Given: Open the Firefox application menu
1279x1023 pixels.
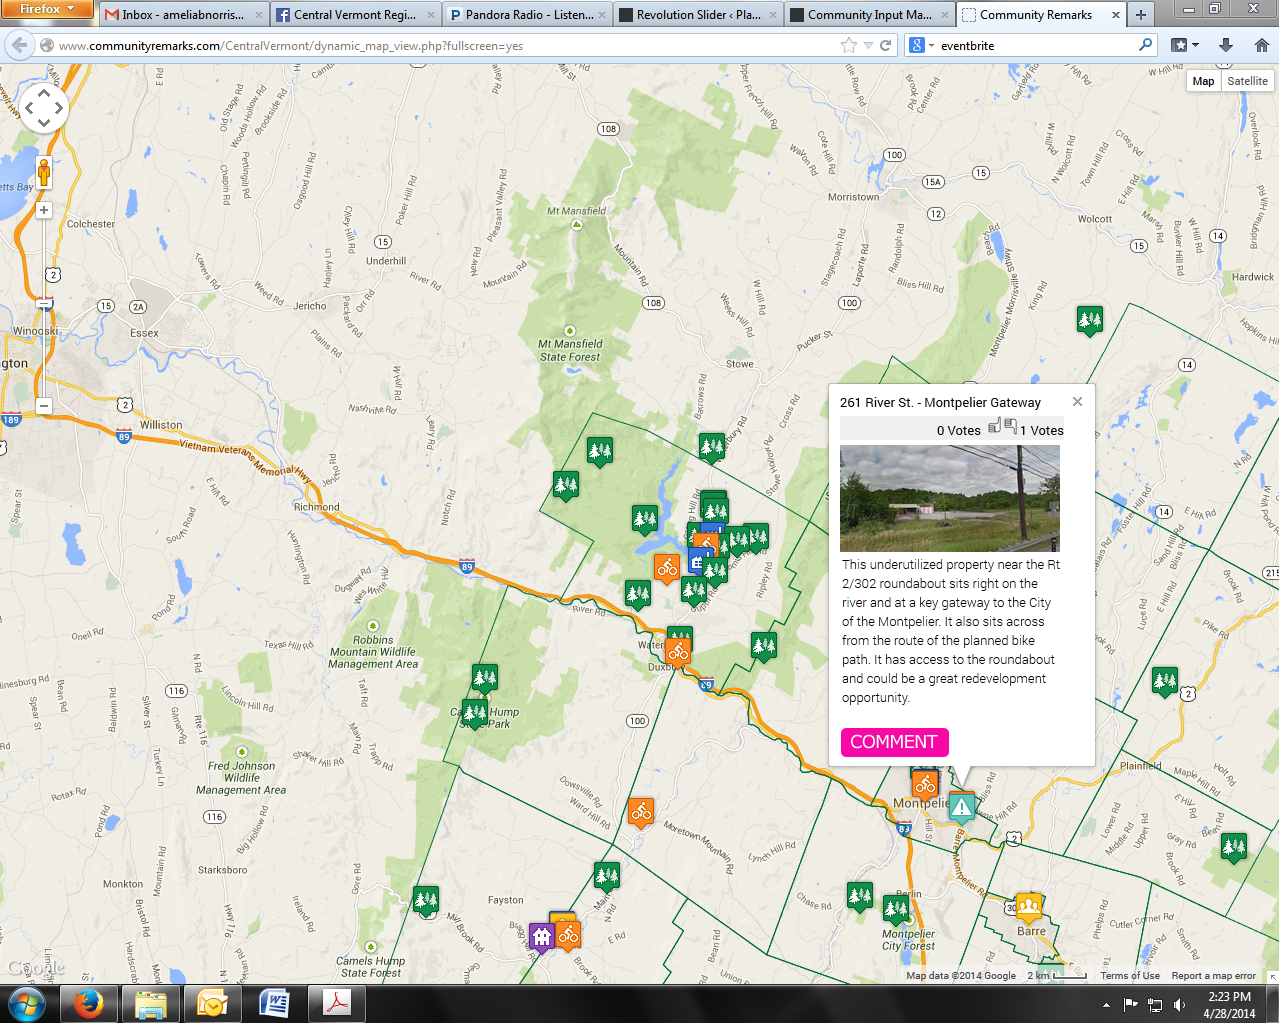Looking at the screenshot, I should tap(47, 9).
